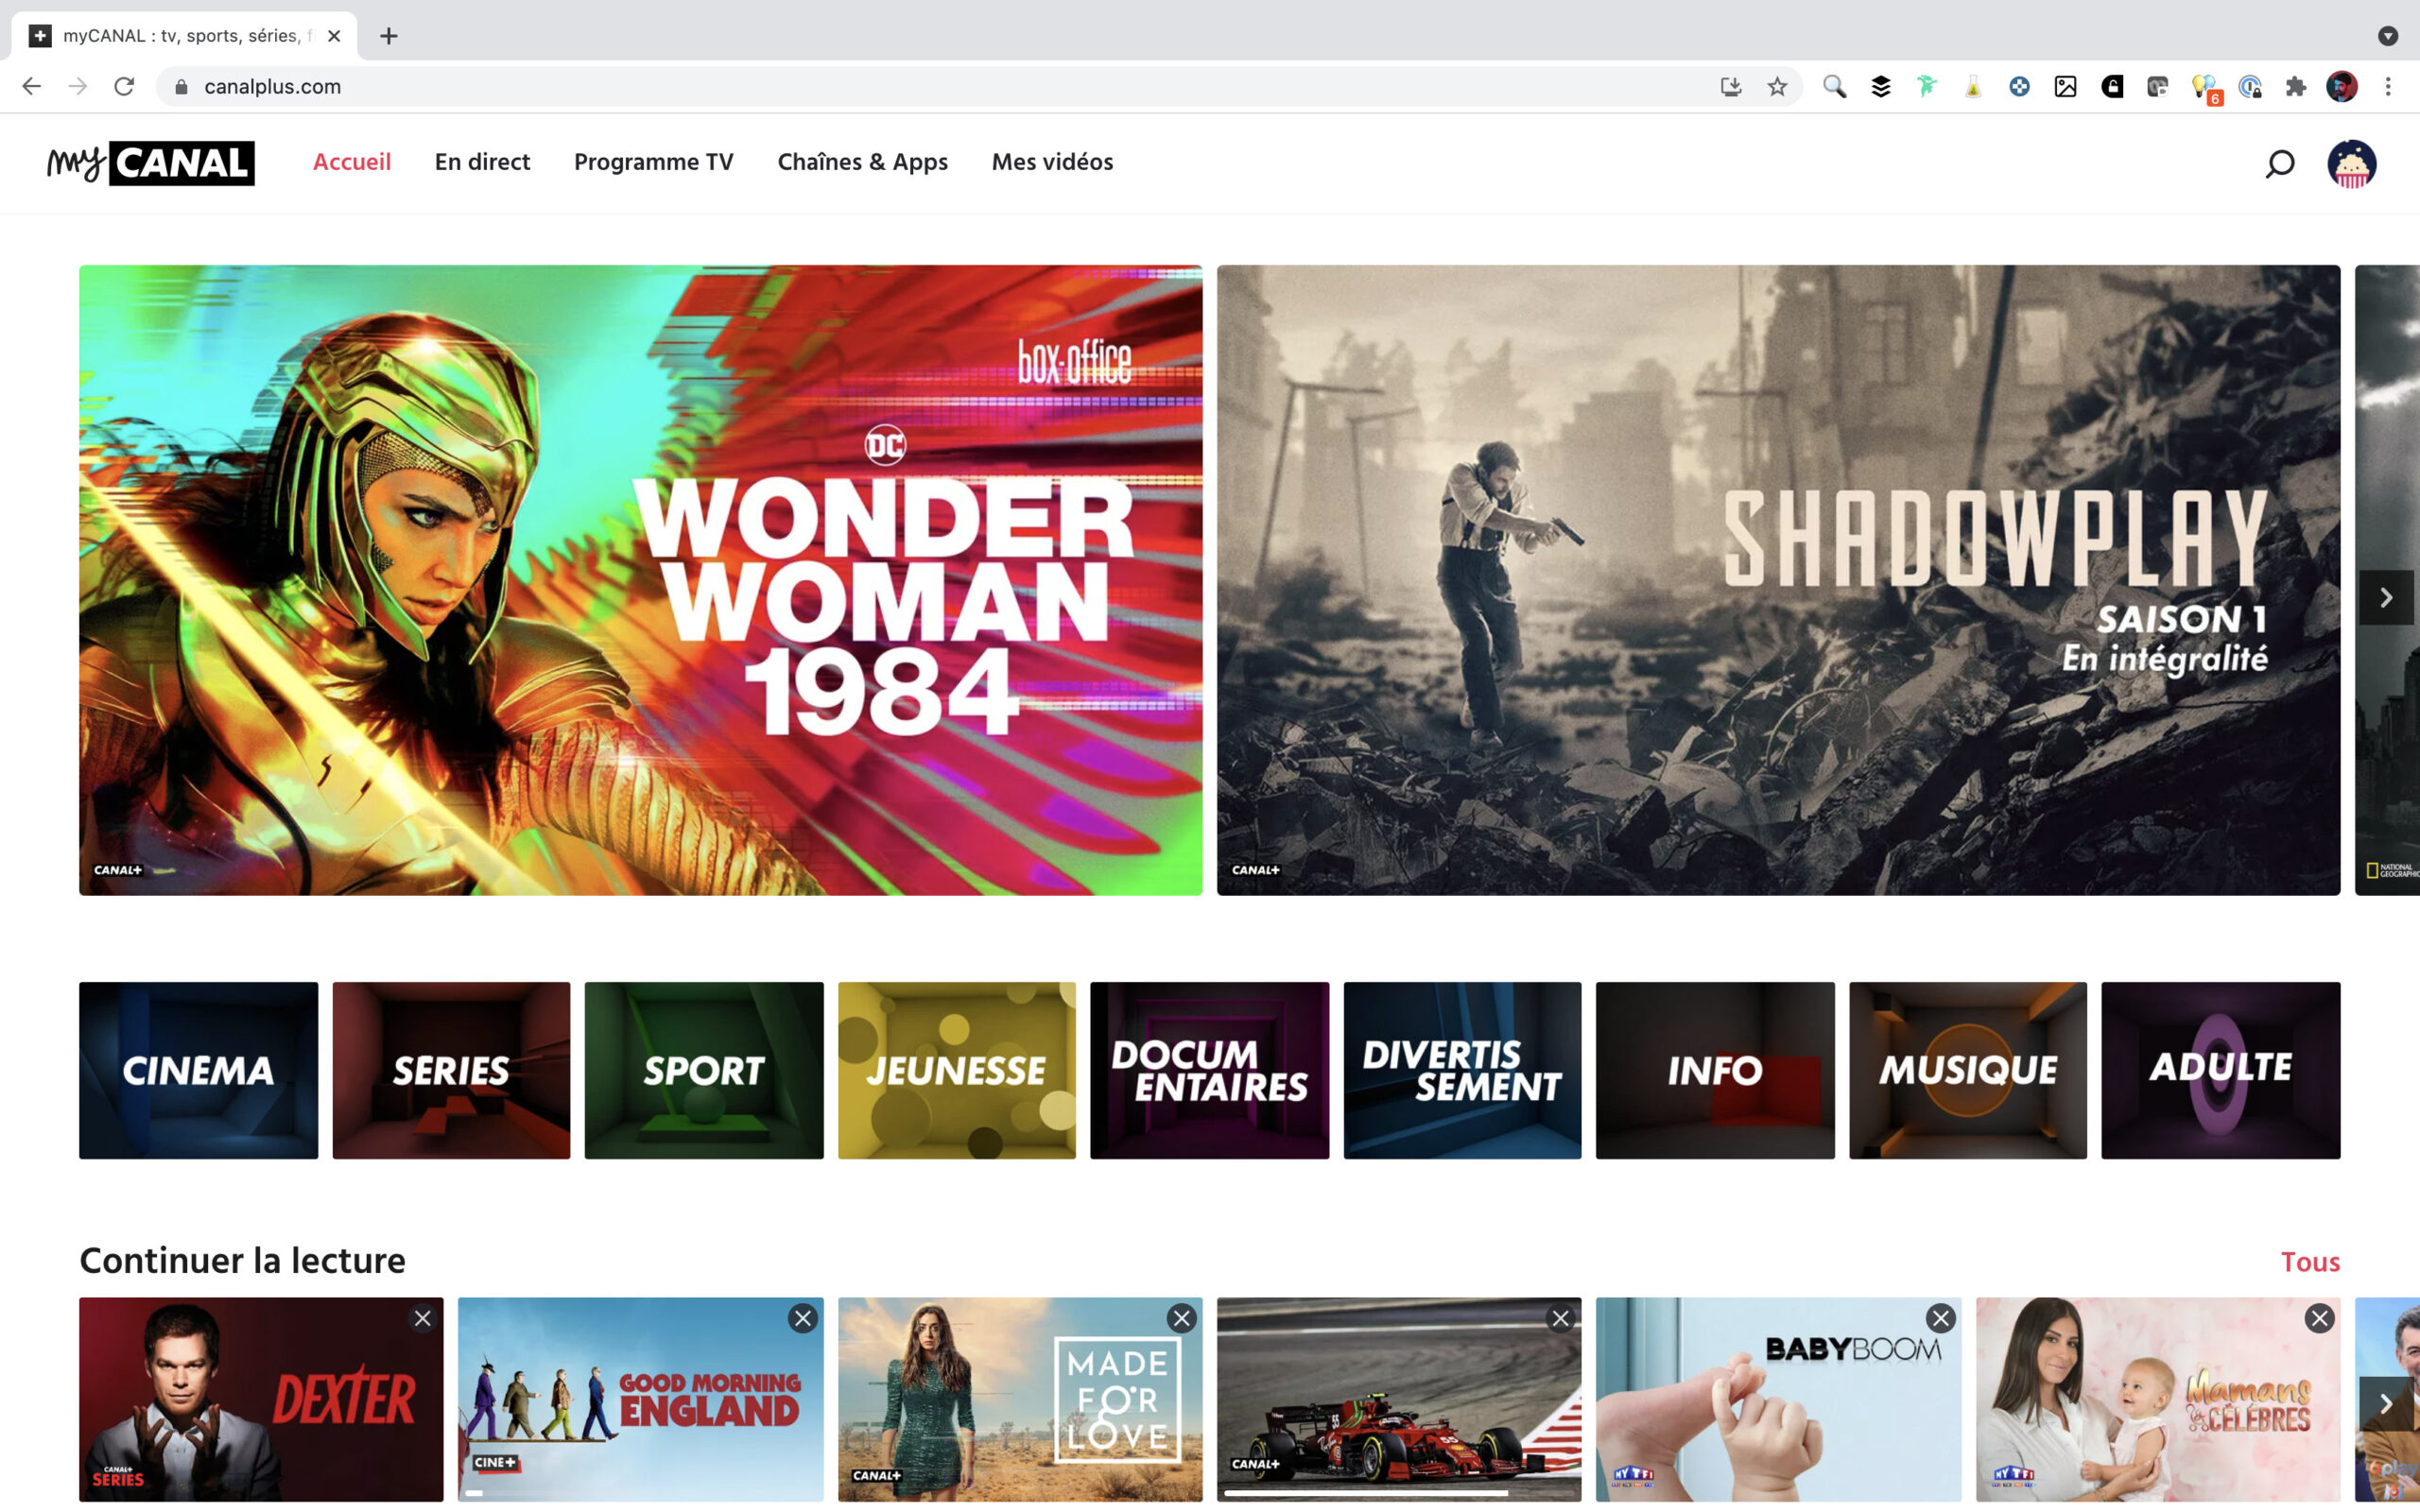Image resolution: width=2420 pixels, height=1512 pixels.
Task: Resume watching Mamans & Célèbres
Action: coord(2158,1400)
